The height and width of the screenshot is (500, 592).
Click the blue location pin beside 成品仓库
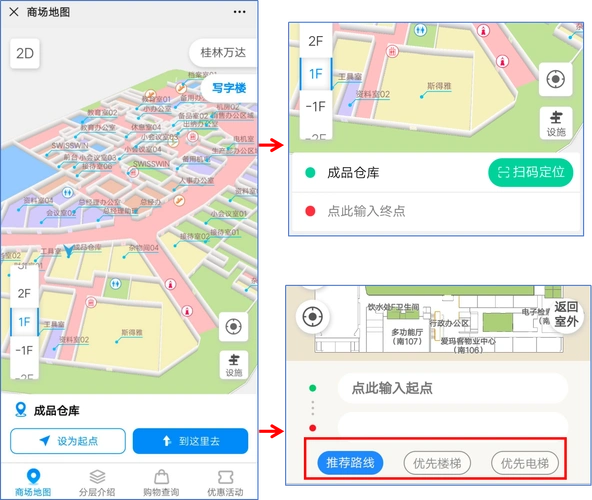point(20,410)
